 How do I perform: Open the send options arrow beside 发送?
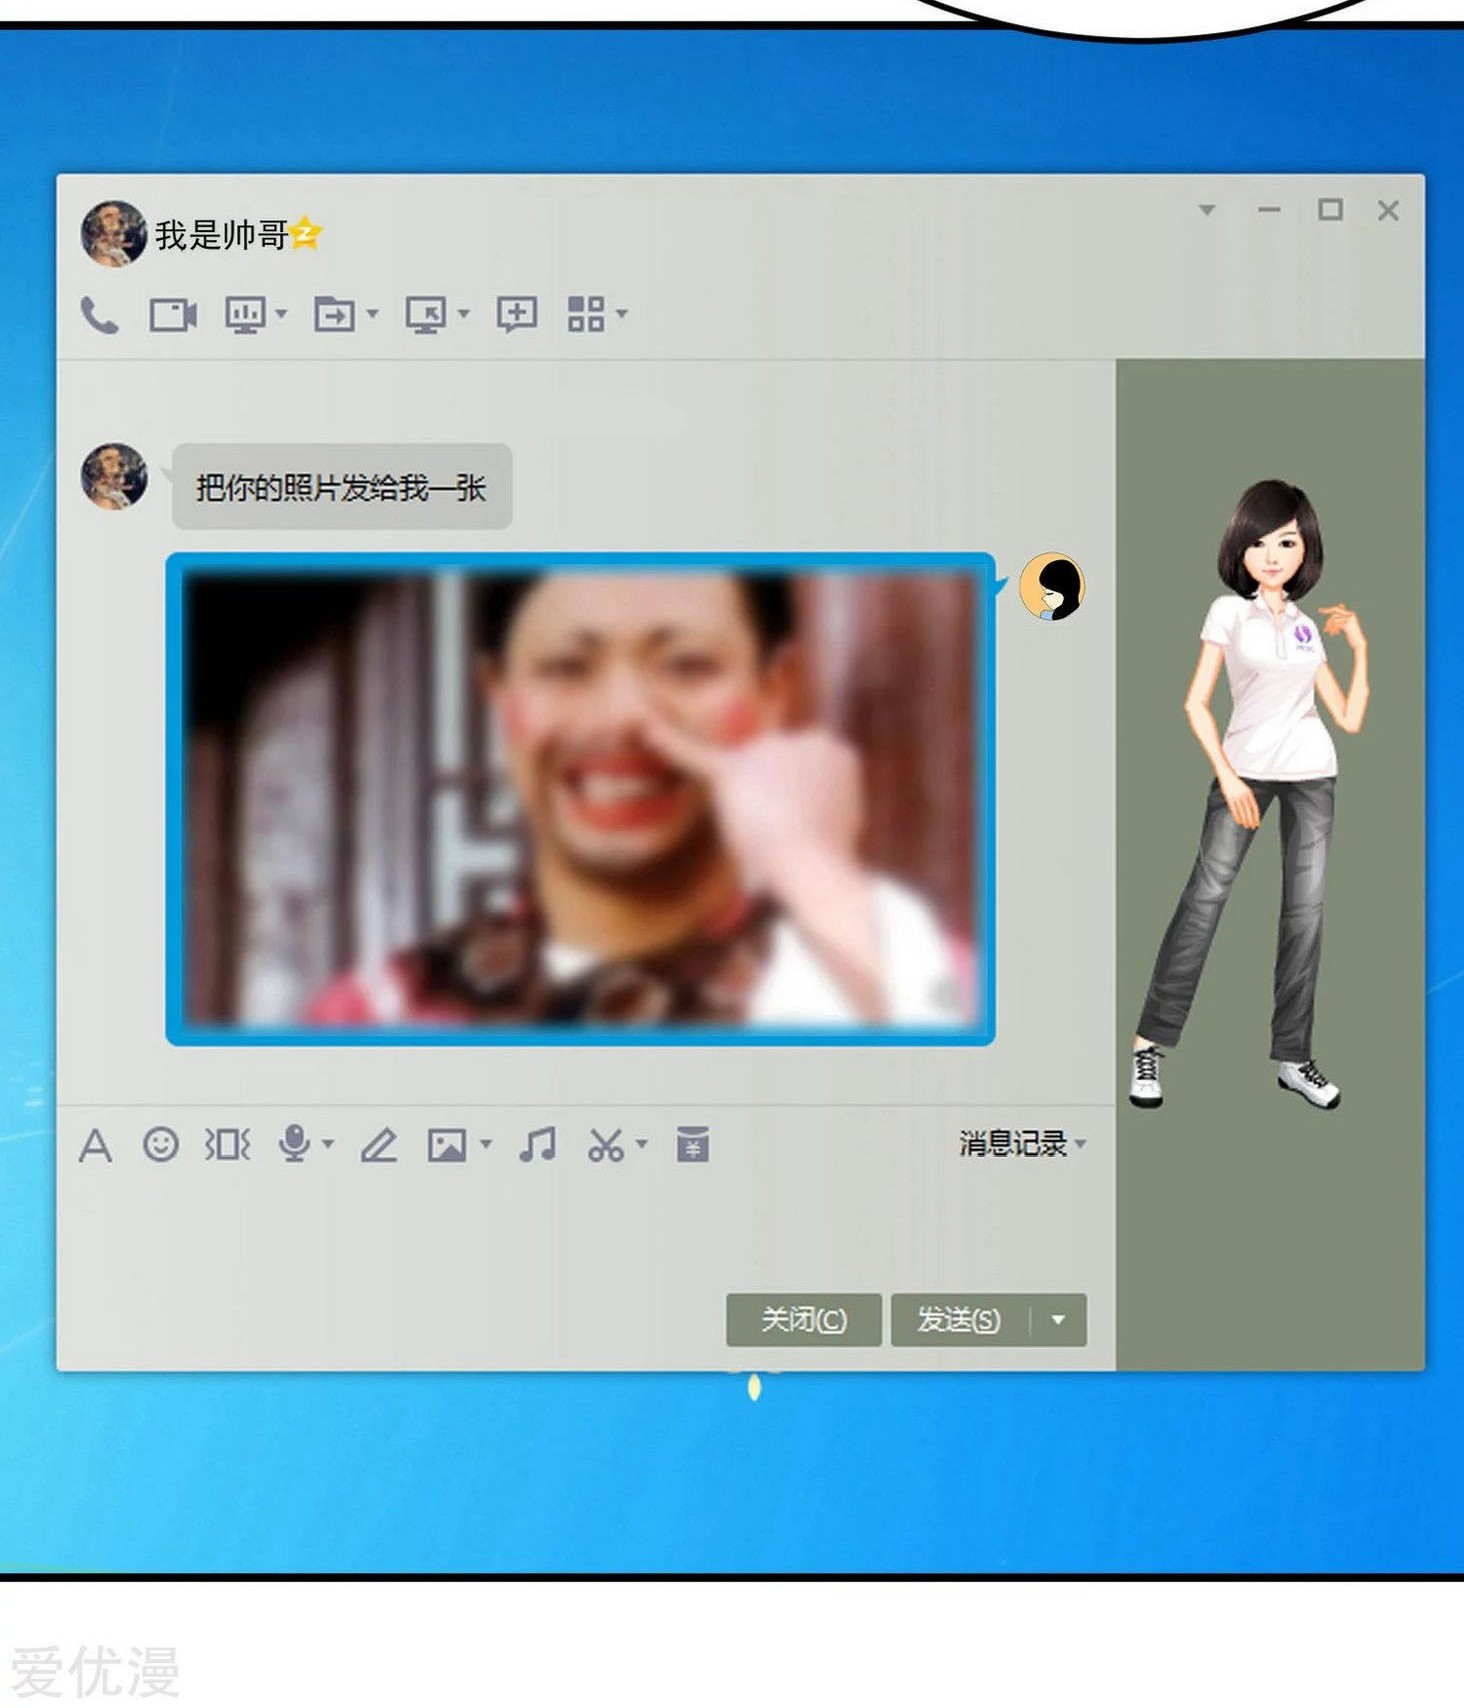(x=1058, y=1320)
